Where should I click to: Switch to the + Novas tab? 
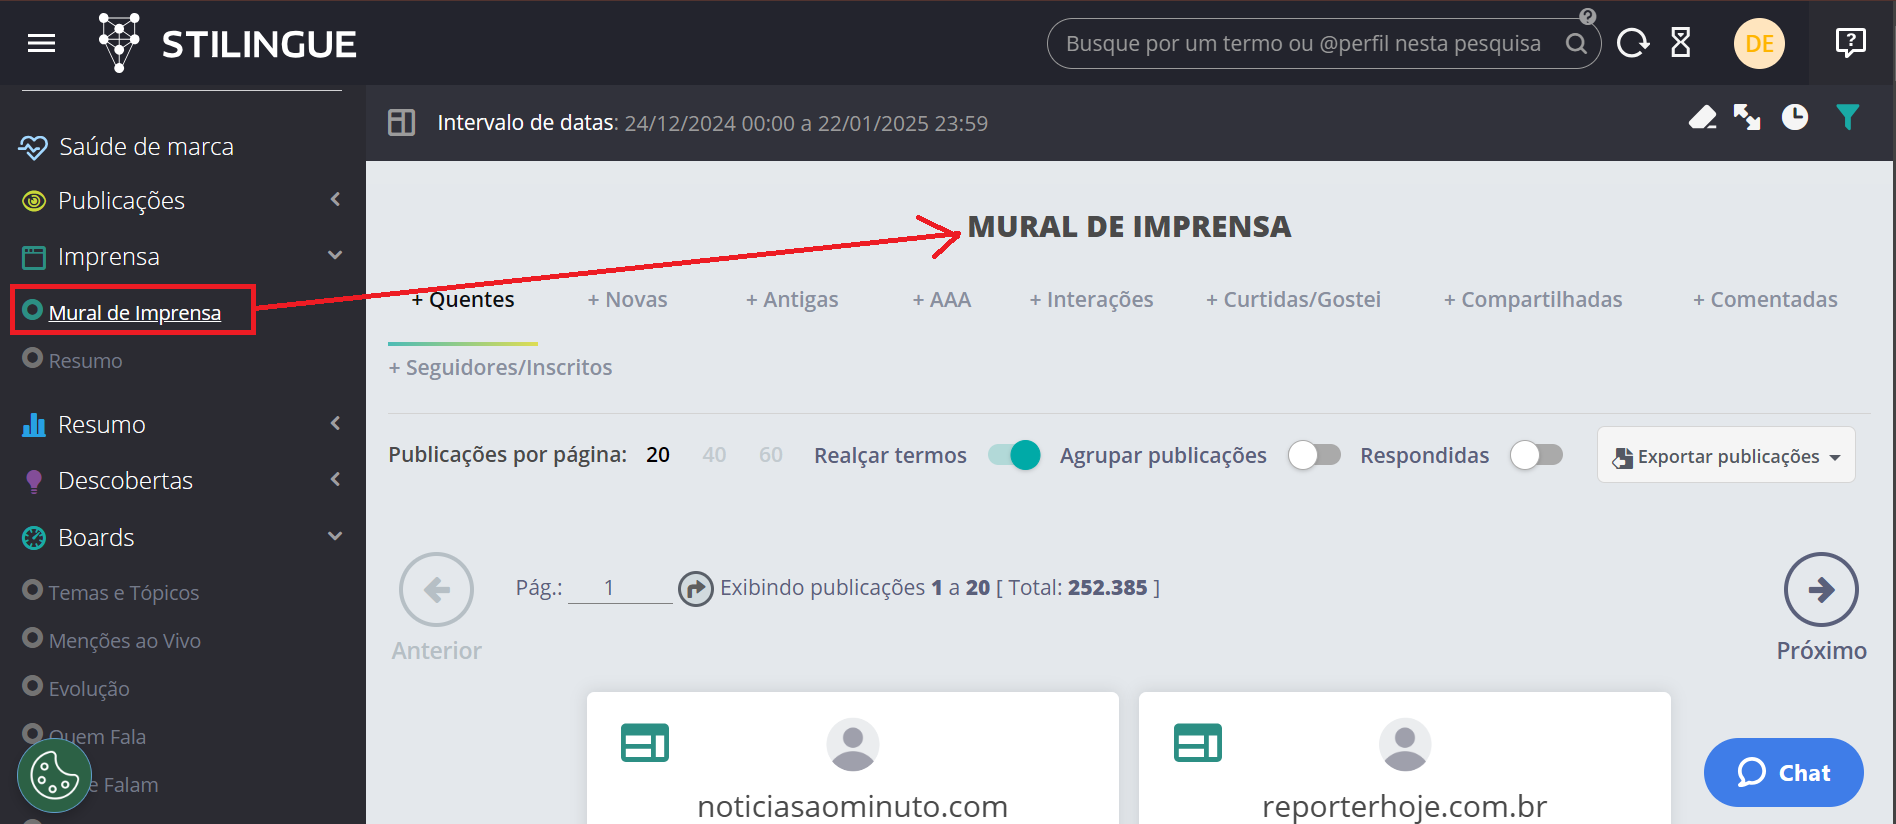627,300
